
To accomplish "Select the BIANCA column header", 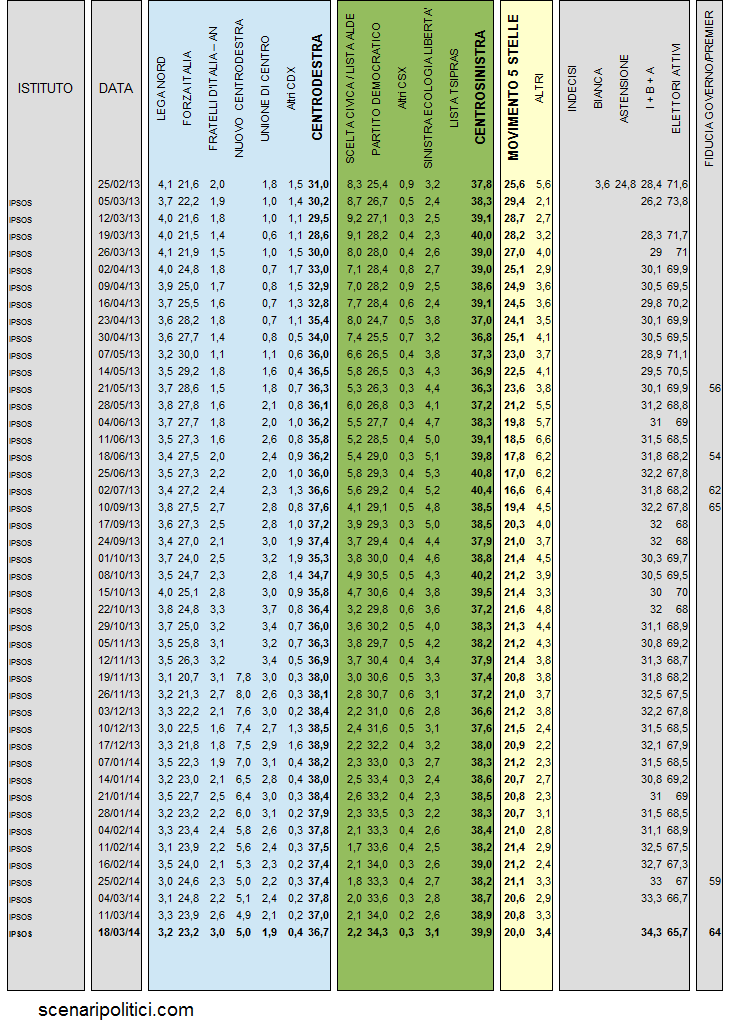I will [598, 88].
